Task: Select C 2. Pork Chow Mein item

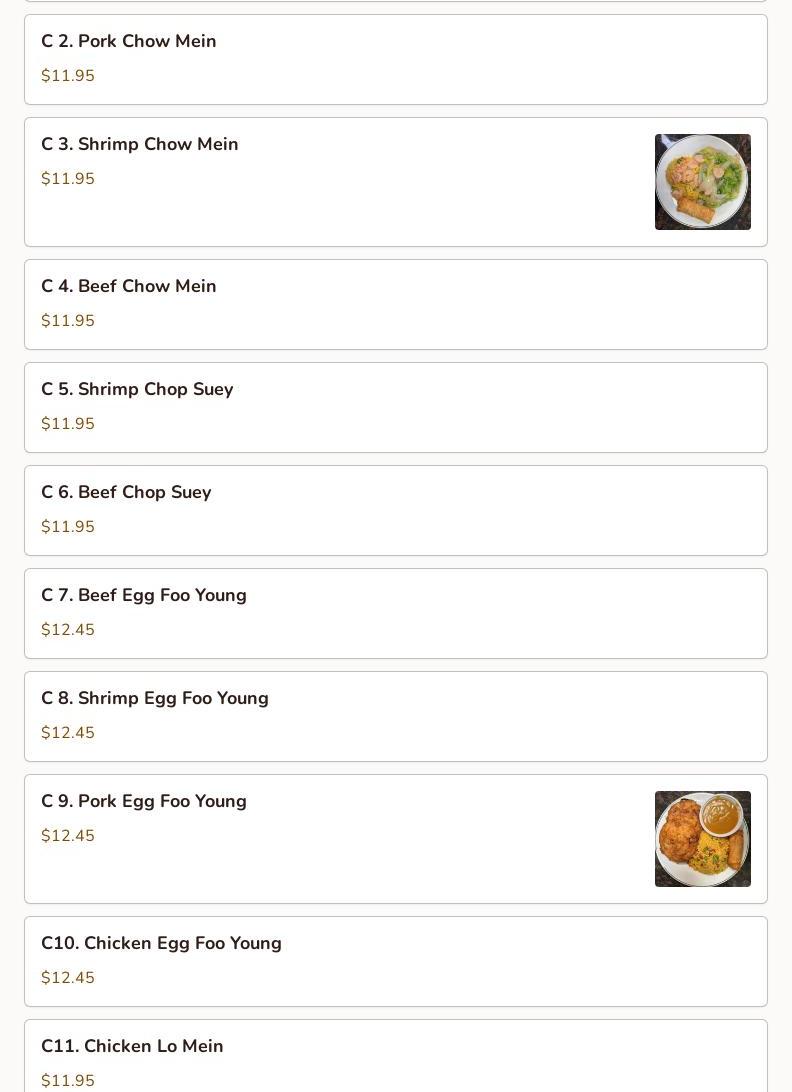Action: pyautogui.click(x=396, y=59)
